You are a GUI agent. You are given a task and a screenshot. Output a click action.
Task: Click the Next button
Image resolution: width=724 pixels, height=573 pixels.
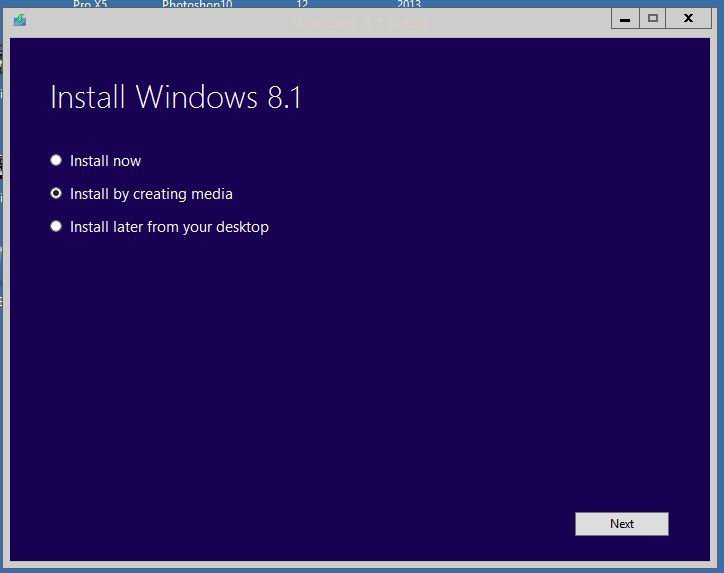[x=621, y=524]
